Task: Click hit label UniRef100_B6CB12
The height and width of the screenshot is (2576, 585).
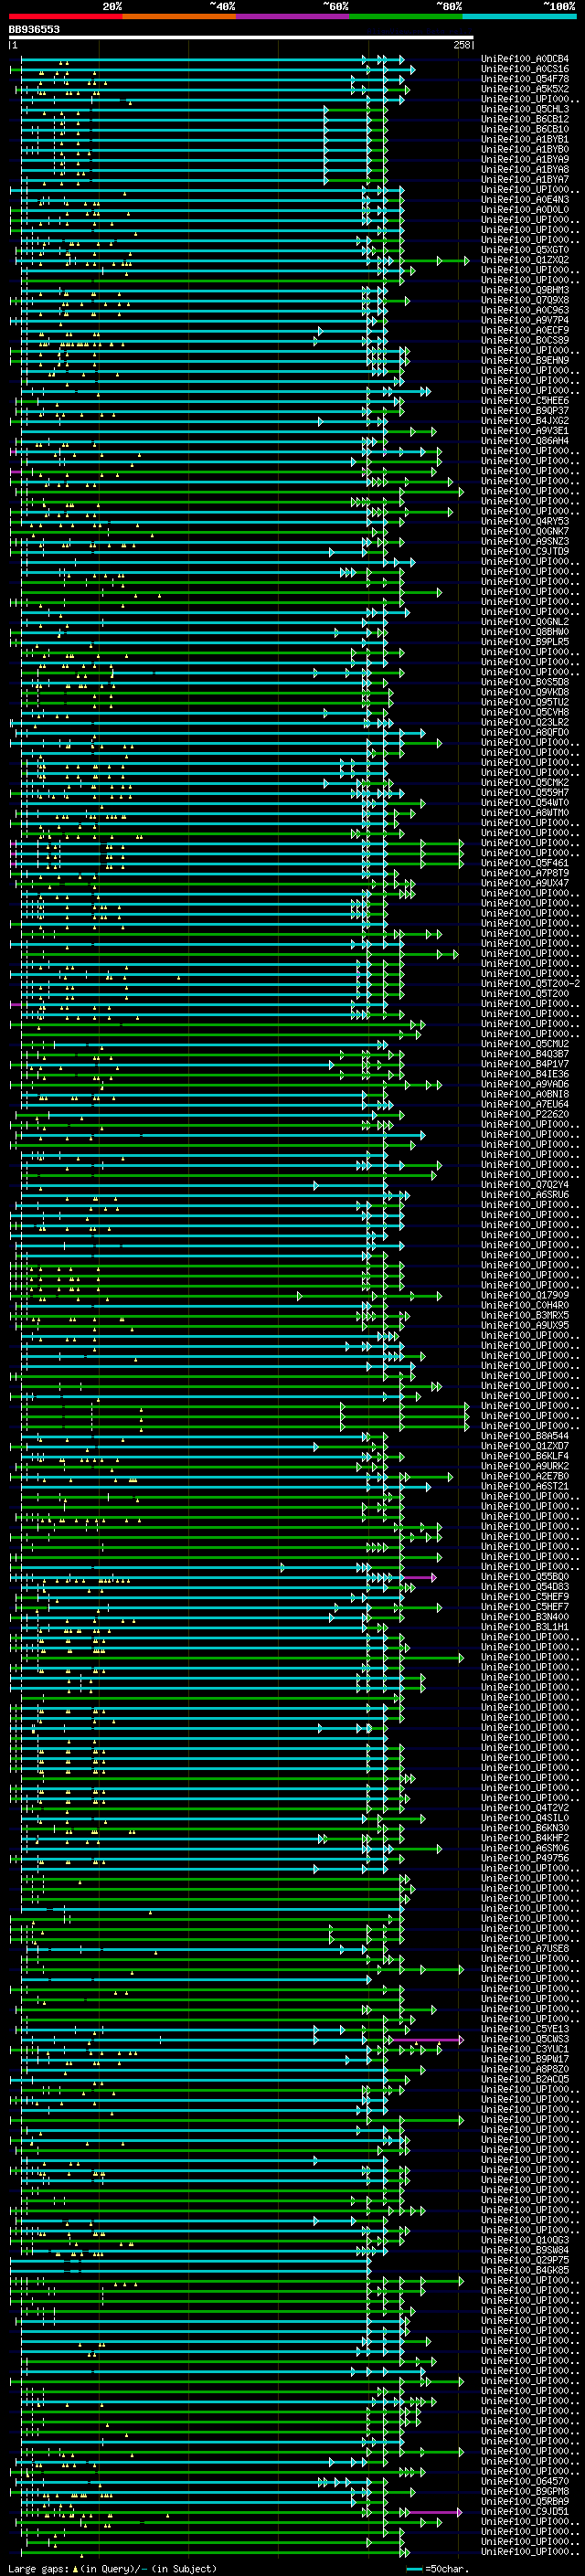Action: click(525, 119)
